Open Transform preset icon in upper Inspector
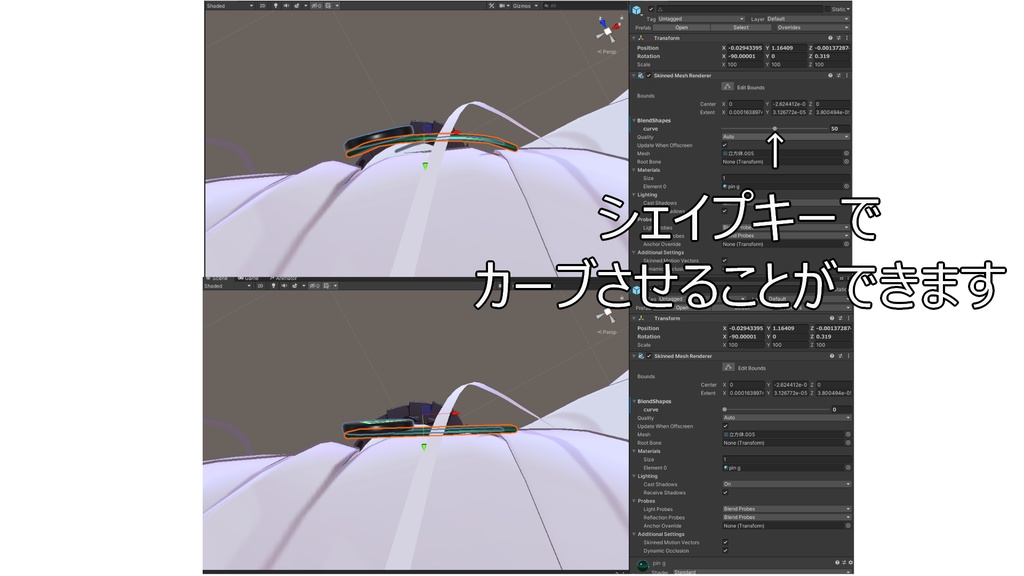This screenshot has width=1024, height=576. 839,38
